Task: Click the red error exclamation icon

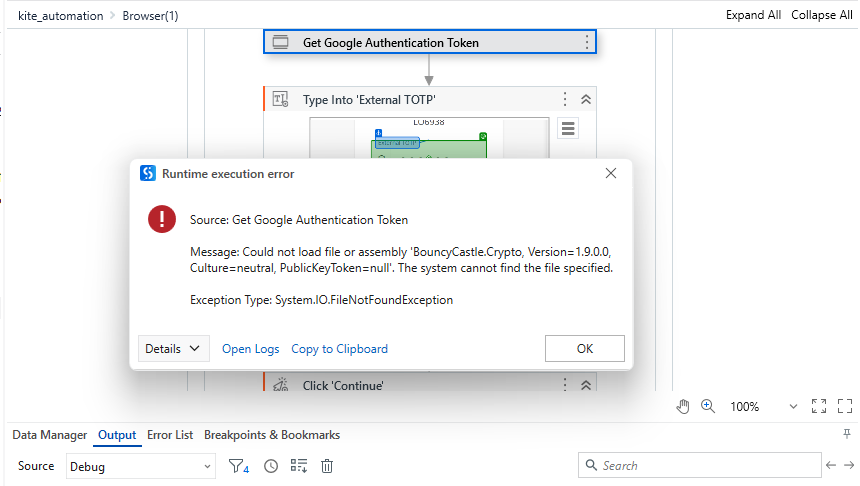Action: (x=162, y=219)
